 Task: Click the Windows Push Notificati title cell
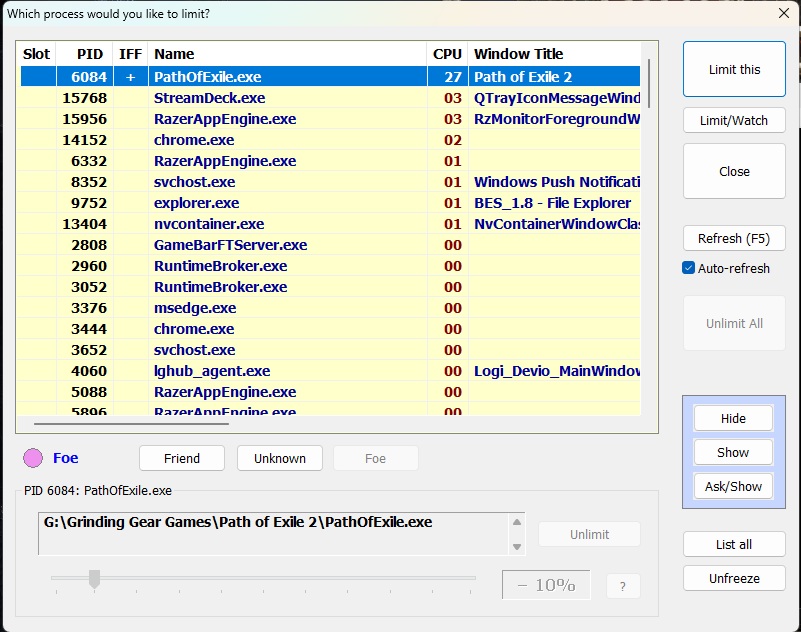554,181
